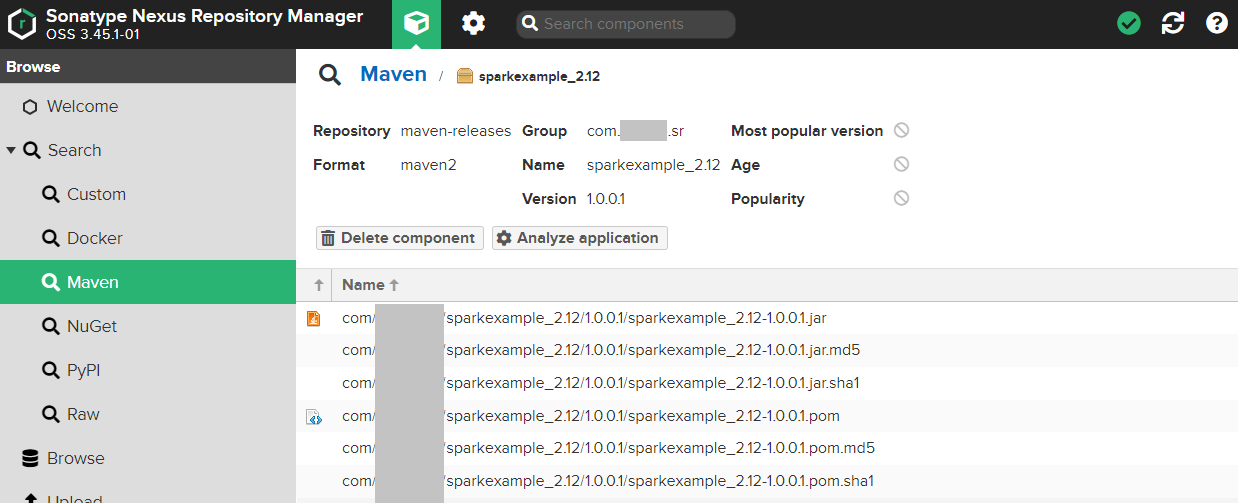Click the Maven breadcrumb link
Screen dimensions: 1238x503
coord(393,74)
